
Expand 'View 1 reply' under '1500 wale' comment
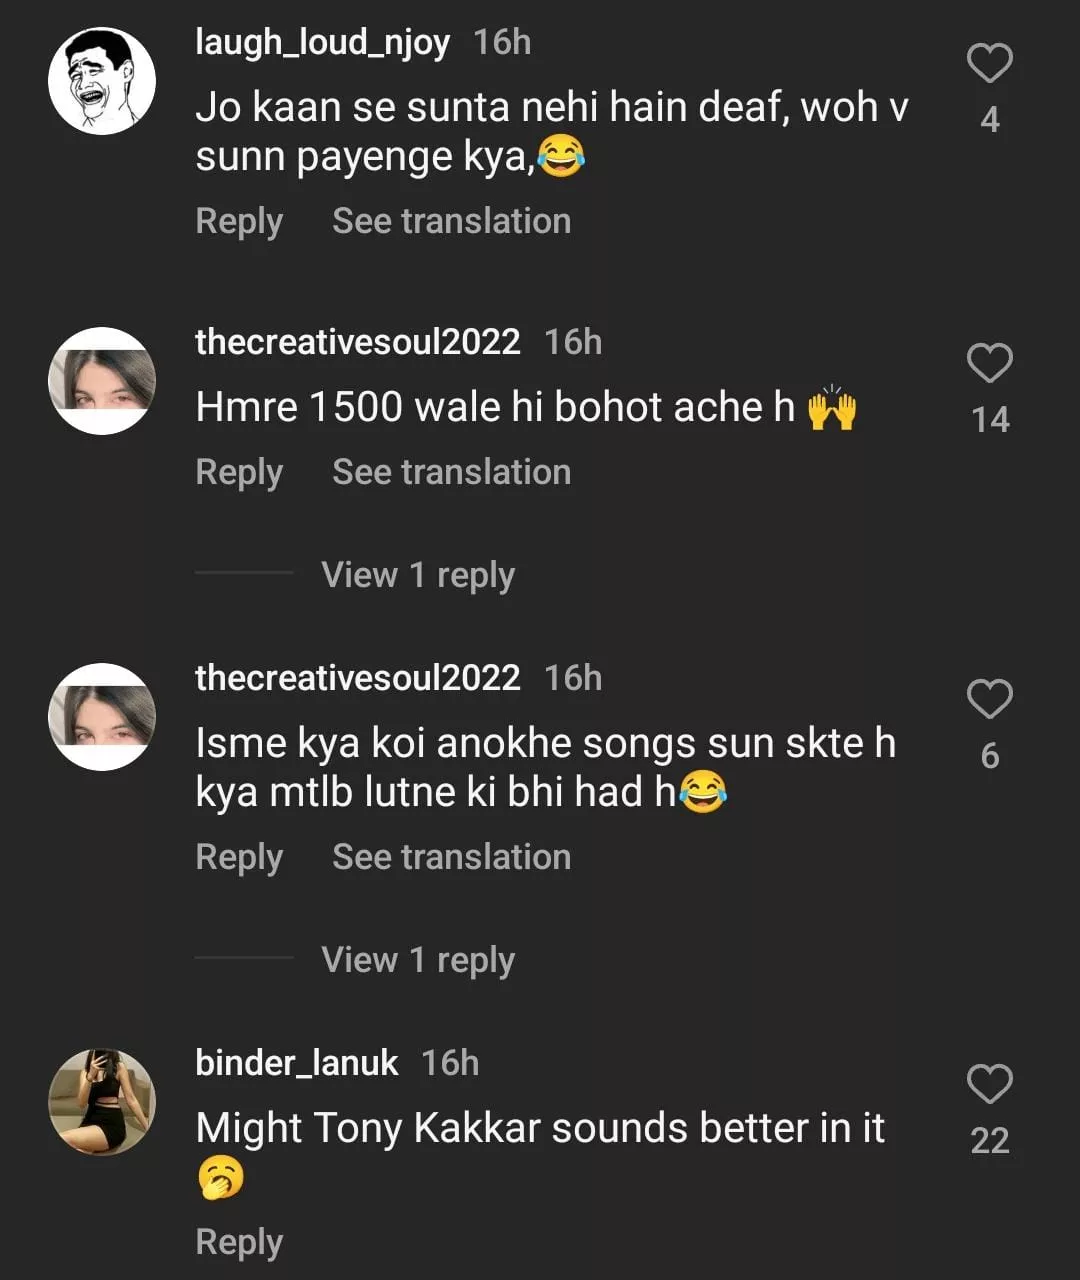pyautogui.click(x=417, y=575)
